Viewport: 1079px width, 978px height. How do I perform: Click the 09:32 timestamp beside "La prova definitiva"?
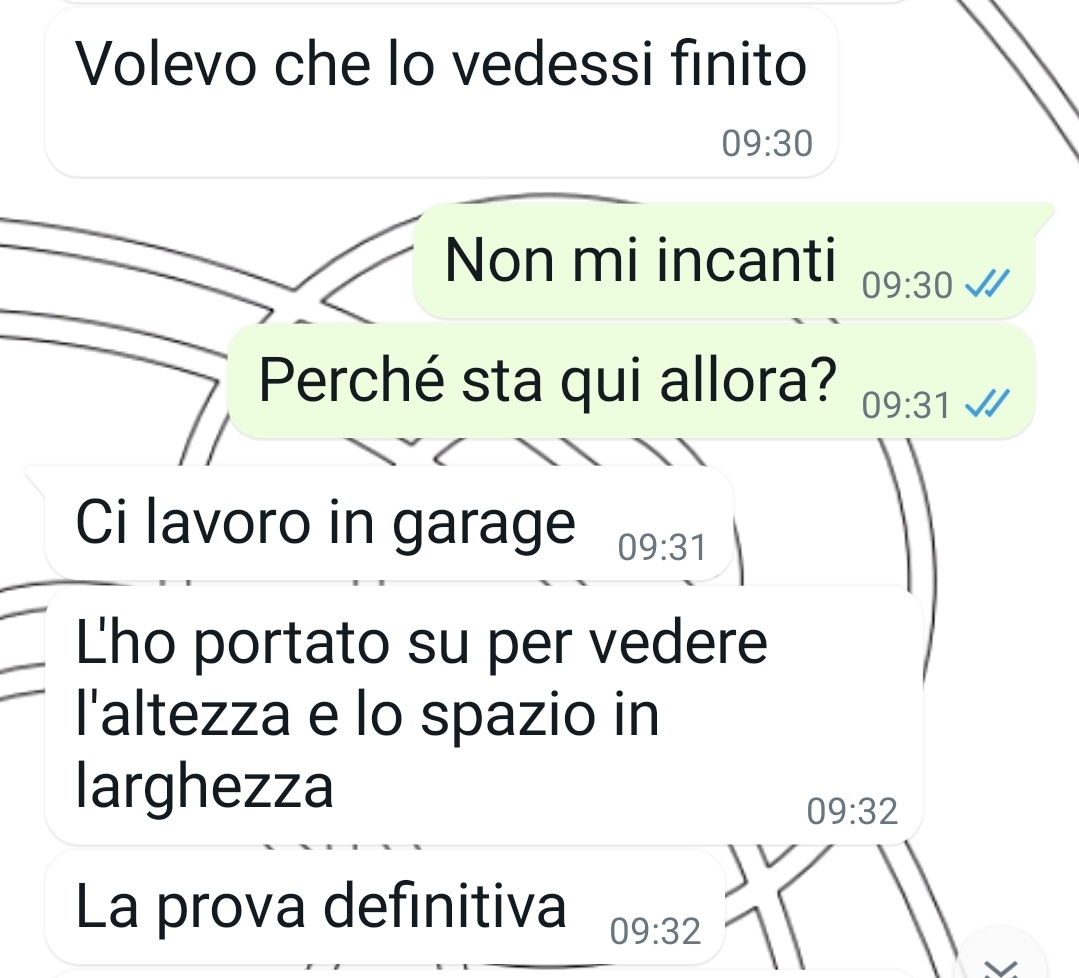click(655, 931)
